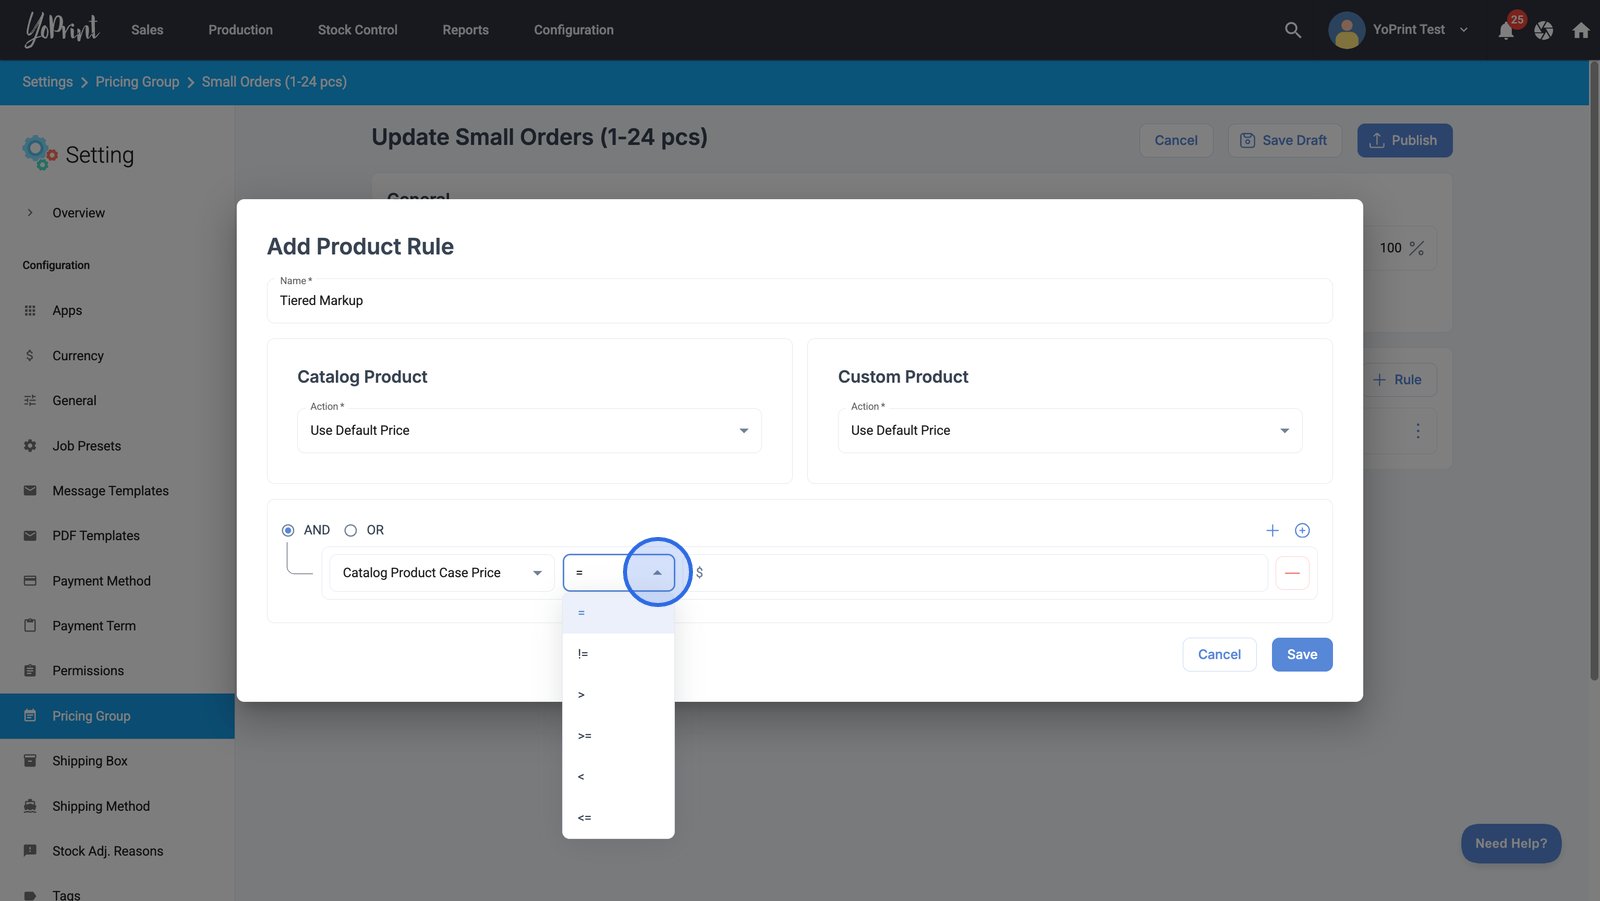Screen dimensions: 1600x901
Task: Add a condition with plus icon
Action: 1272,530
